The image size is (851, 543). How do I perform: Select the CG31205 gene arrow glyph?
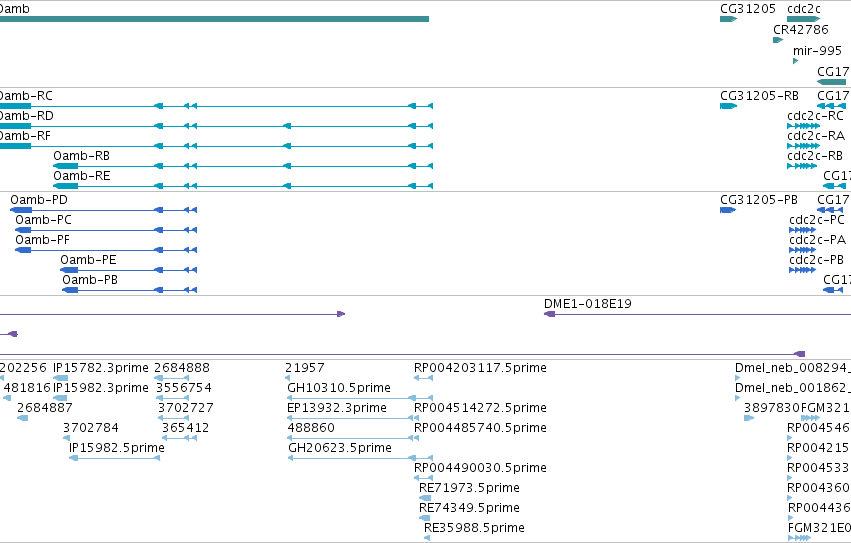tap(728, 19)
